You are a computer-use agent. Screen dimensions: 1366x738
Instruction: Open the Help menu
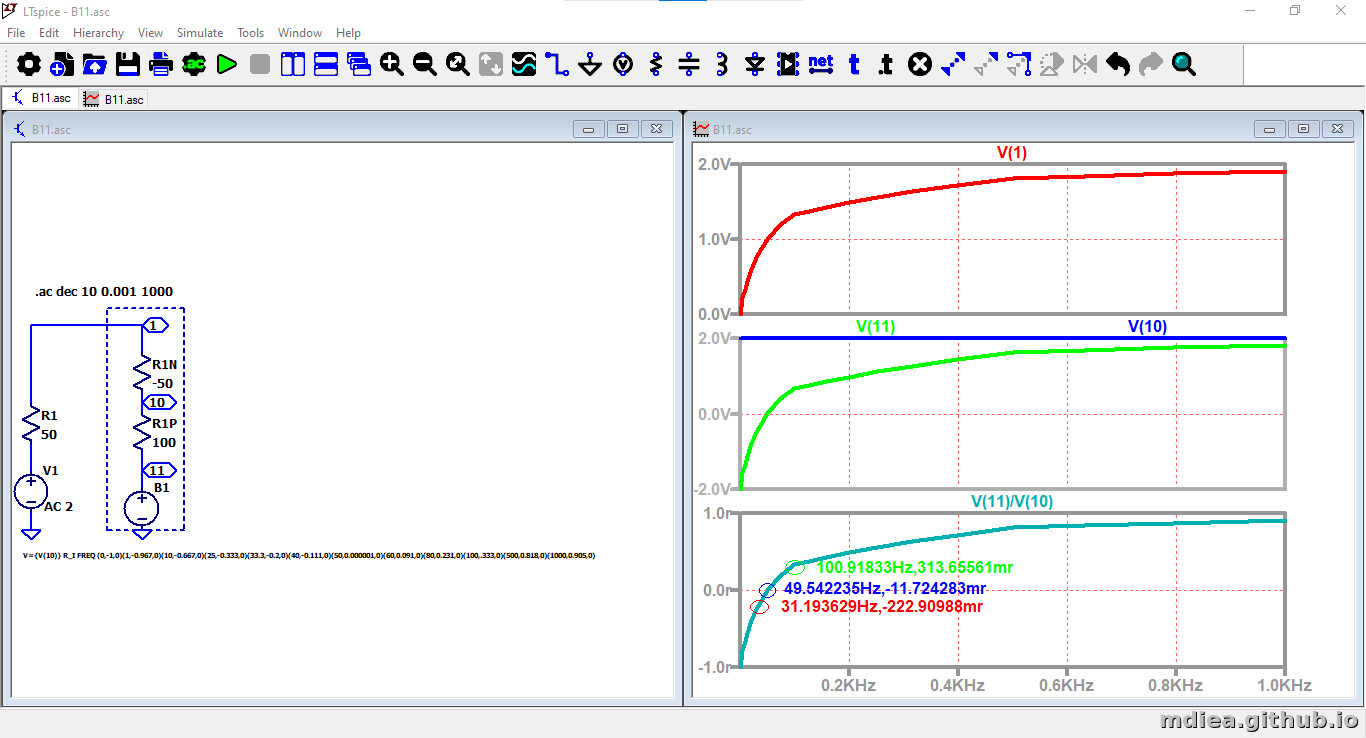pyautogui.click(x=348, y=33)
